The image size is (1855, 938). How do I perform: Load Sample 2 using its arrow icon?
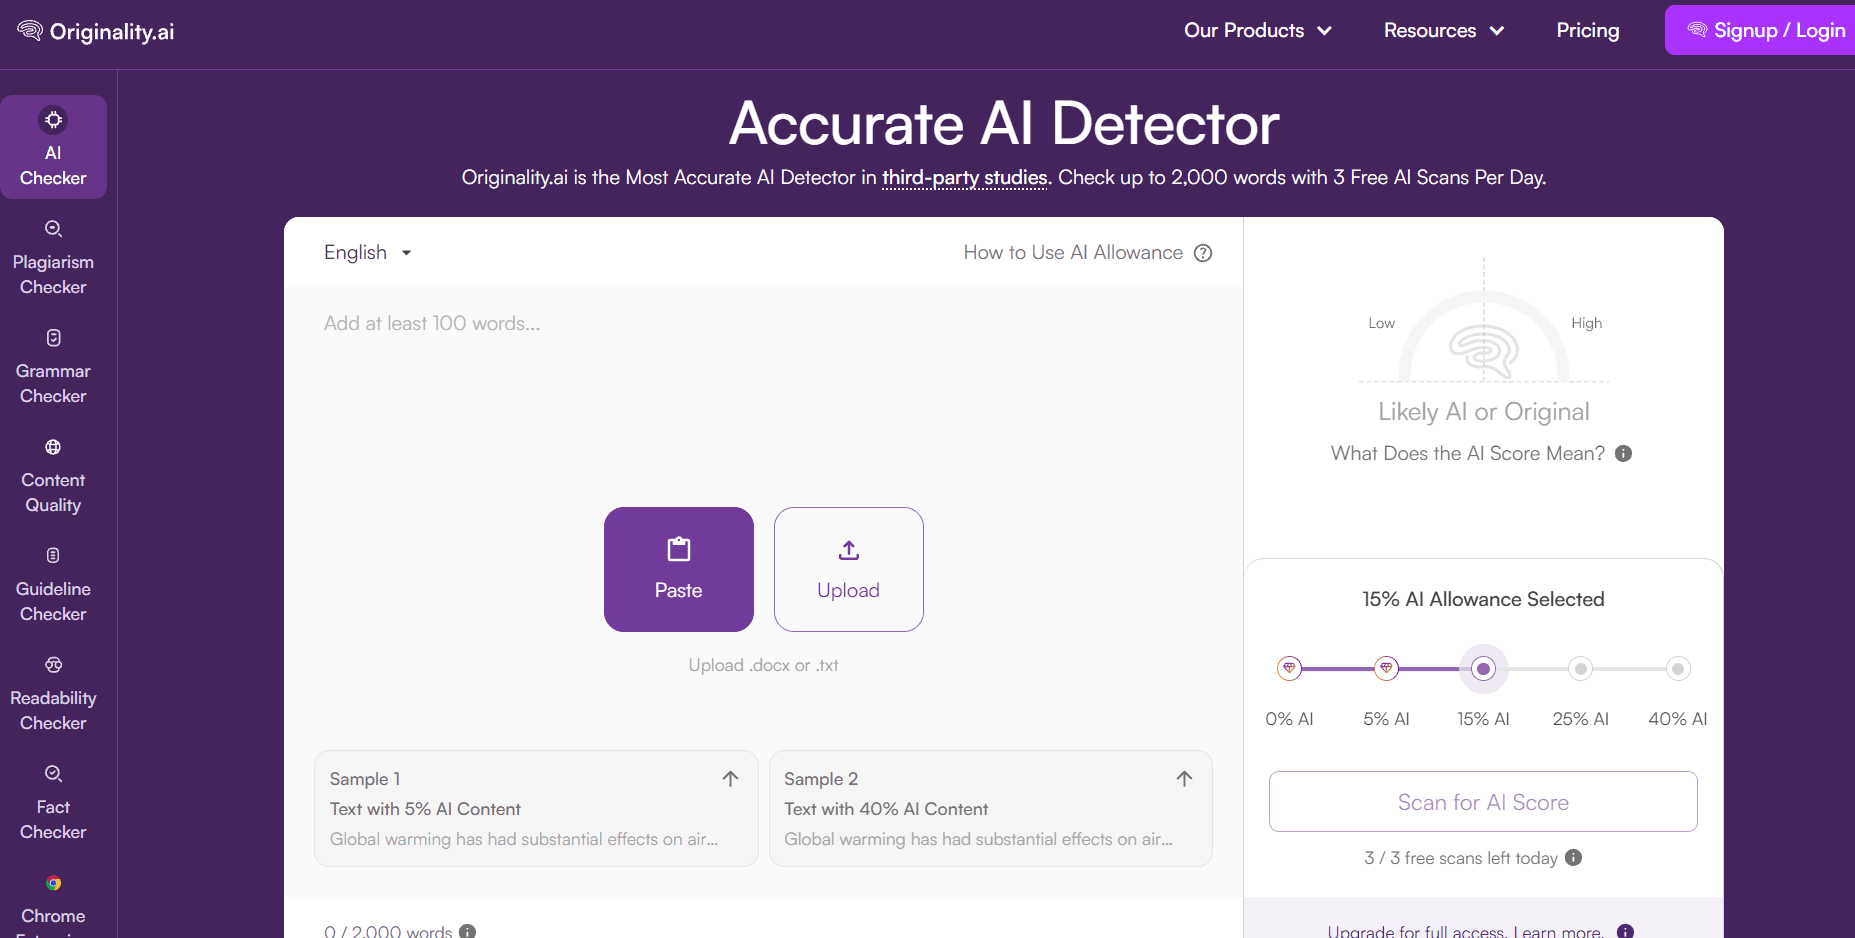point(1185,779)
